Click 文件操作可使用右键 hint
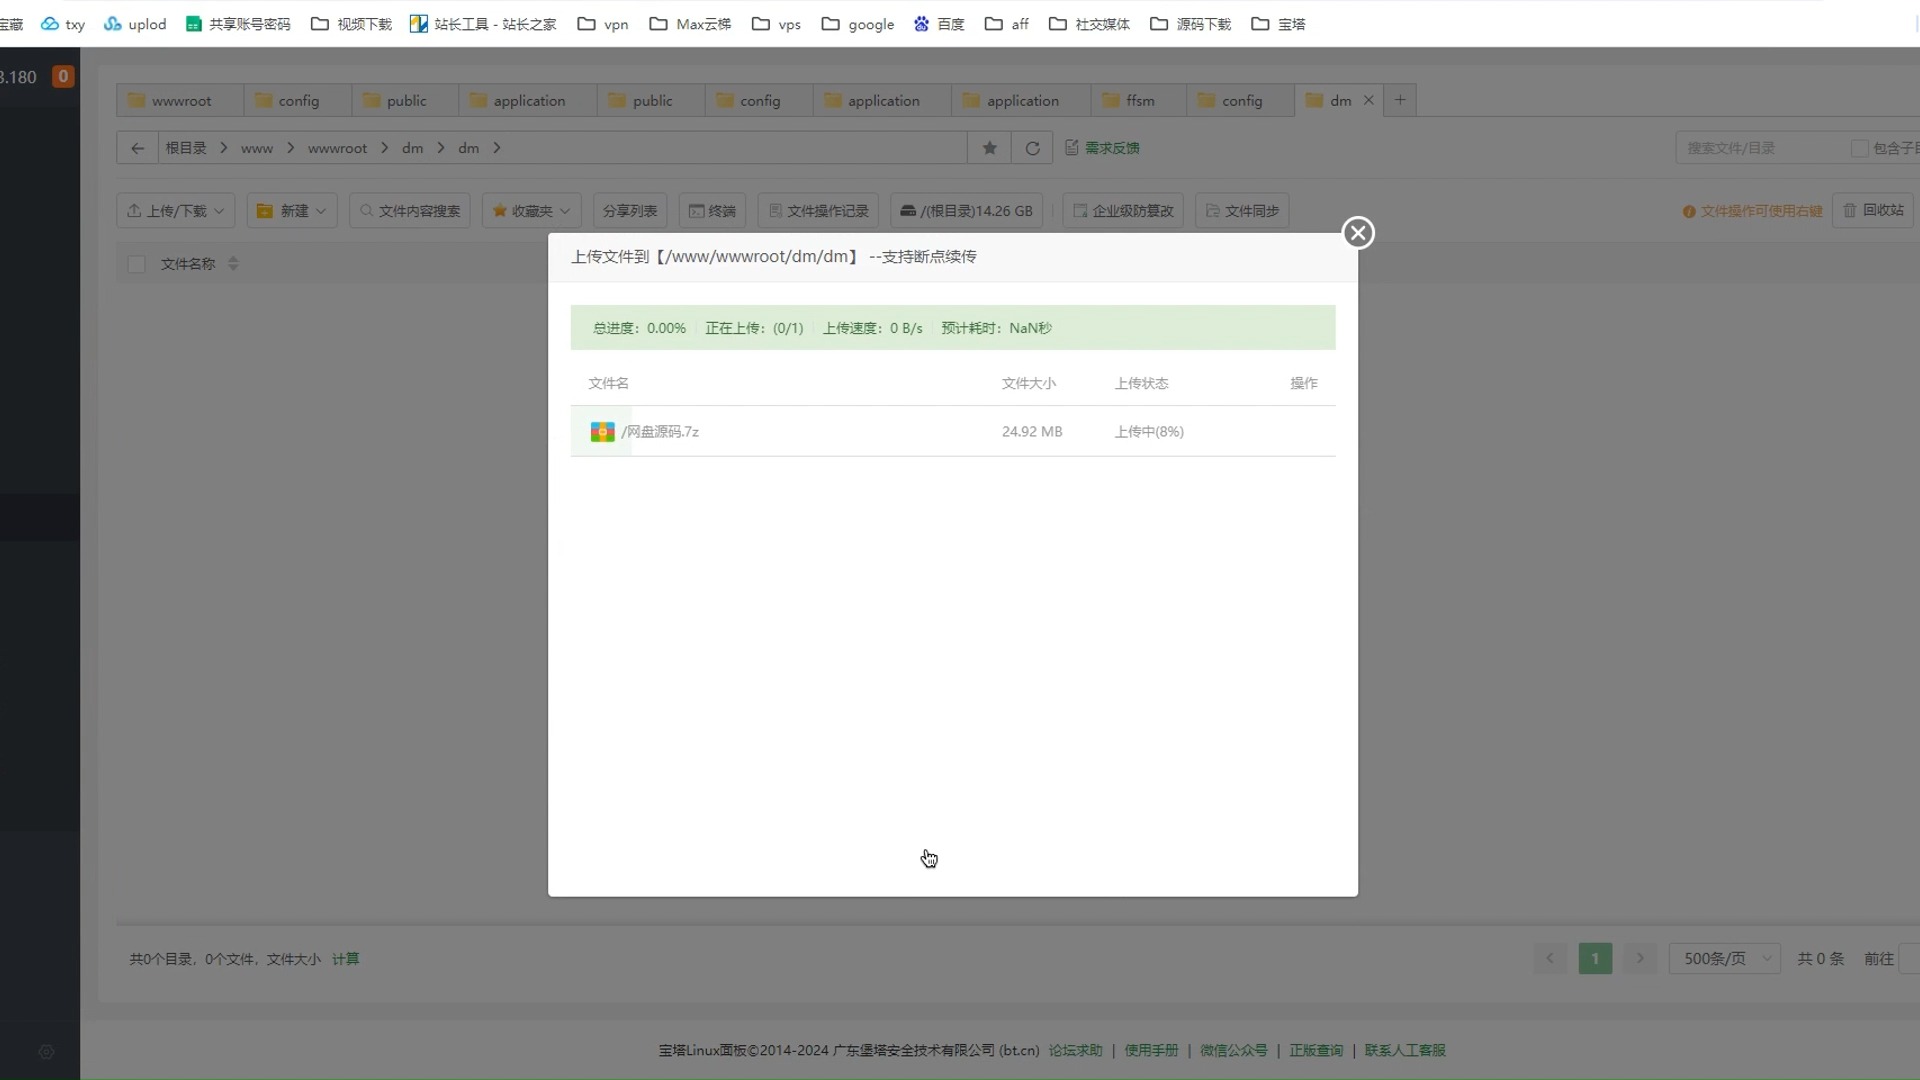 [1752, 211]
